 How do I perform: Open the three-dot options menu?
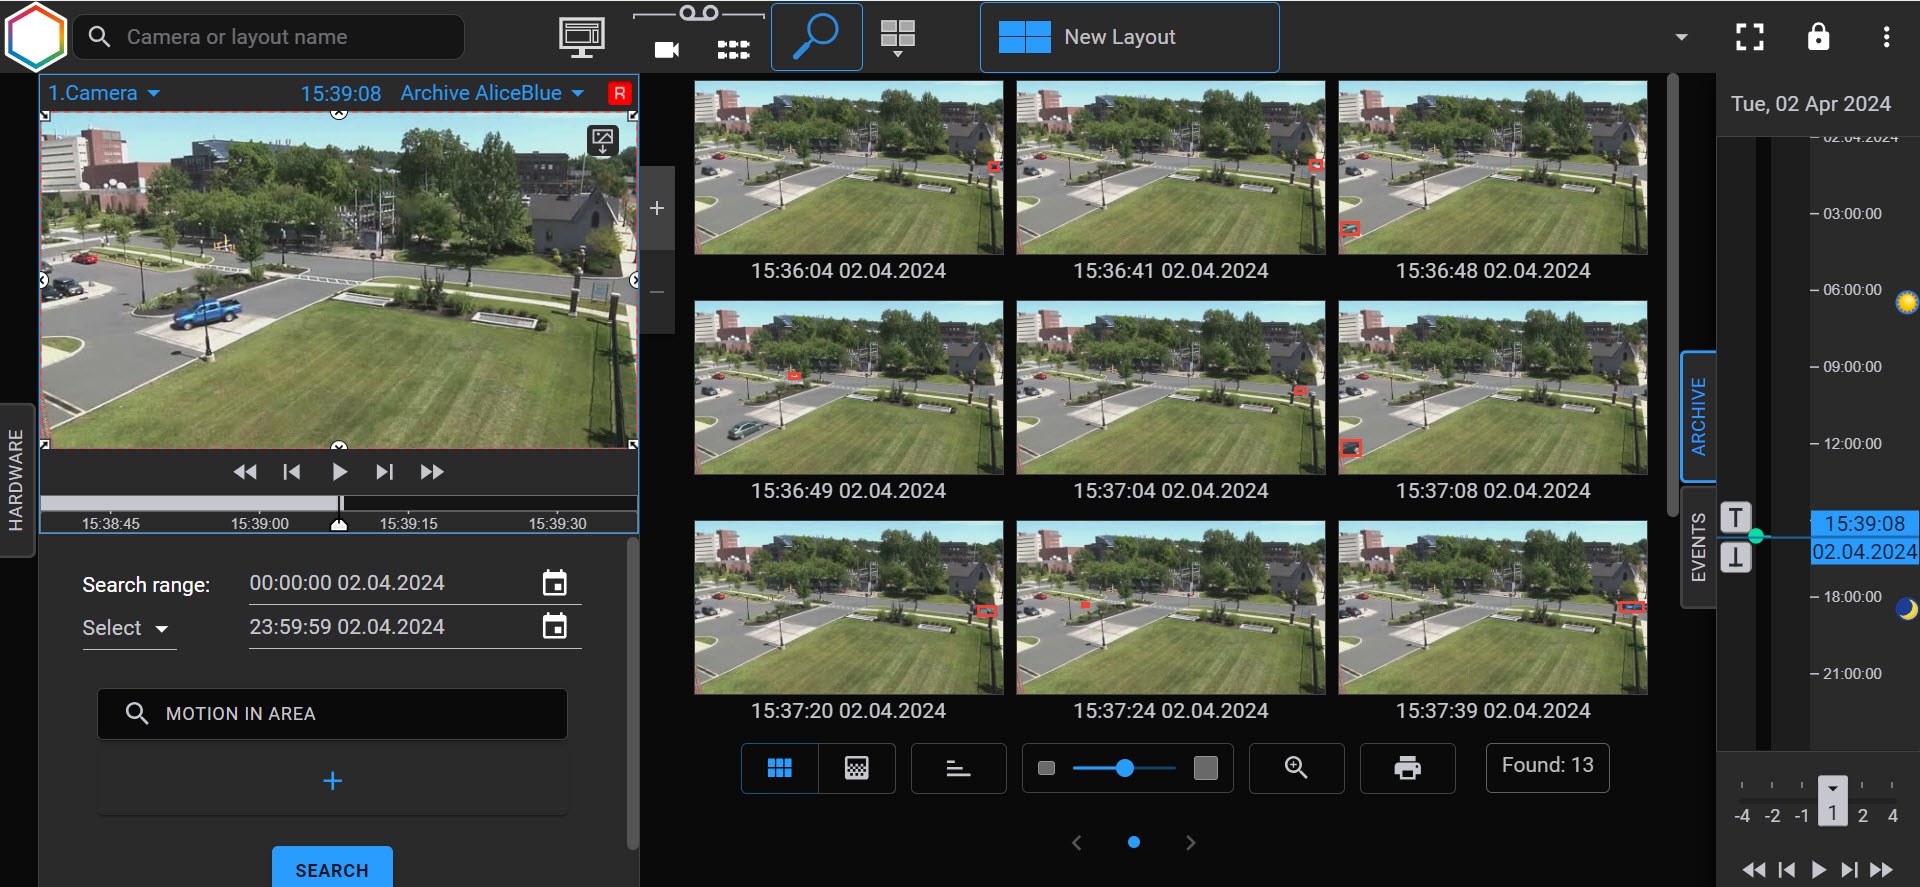[x=1886, y=37]
